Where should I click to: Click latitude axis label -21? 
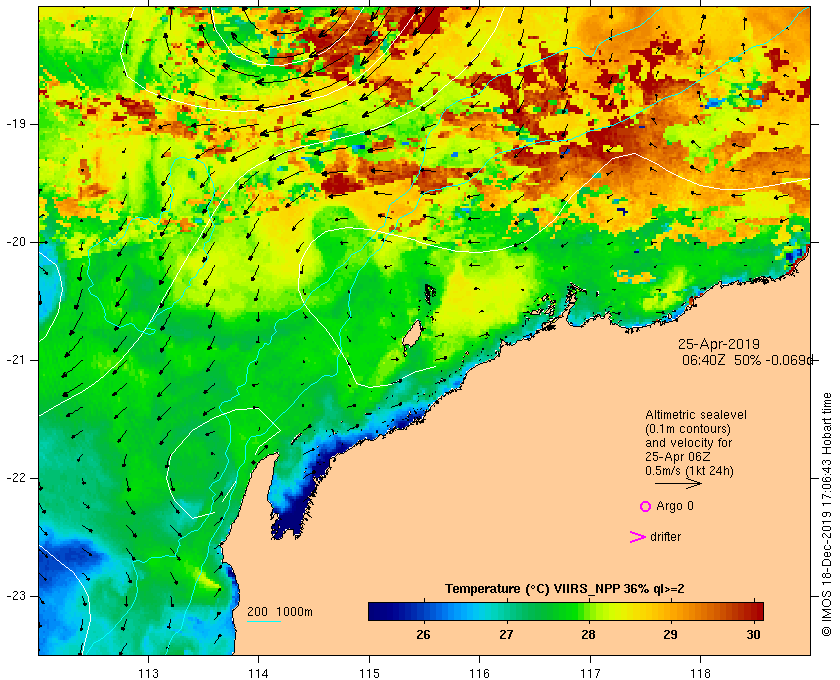click(16, 360)
